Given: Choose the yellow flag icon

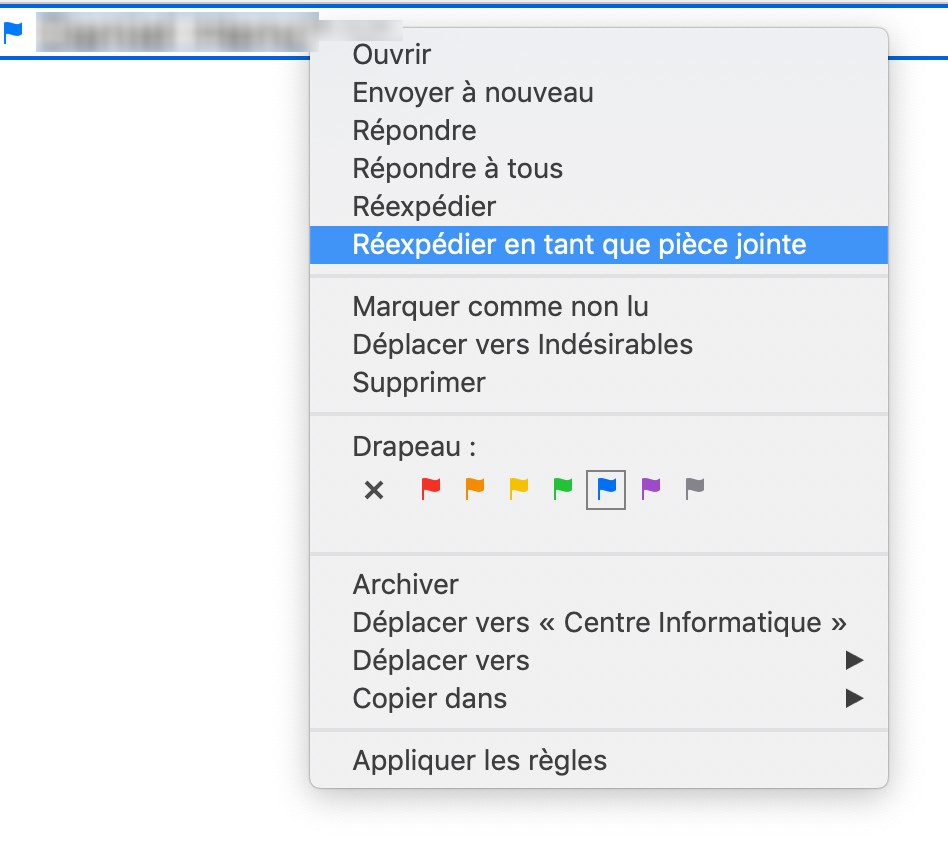Looking at the screenshot, I should click(x=519, y=489).
